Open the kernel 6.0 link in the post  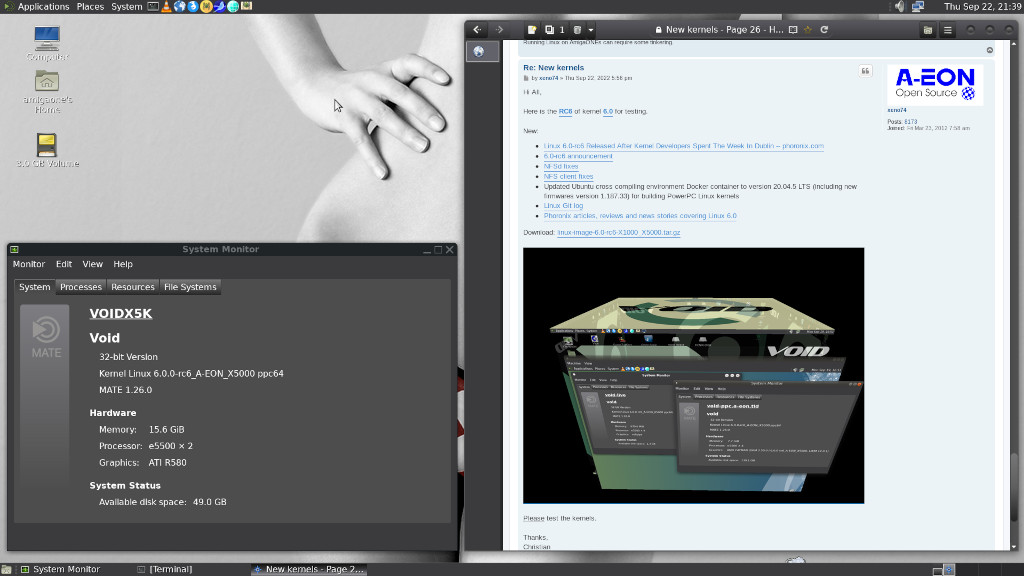[x=607, y=112]
